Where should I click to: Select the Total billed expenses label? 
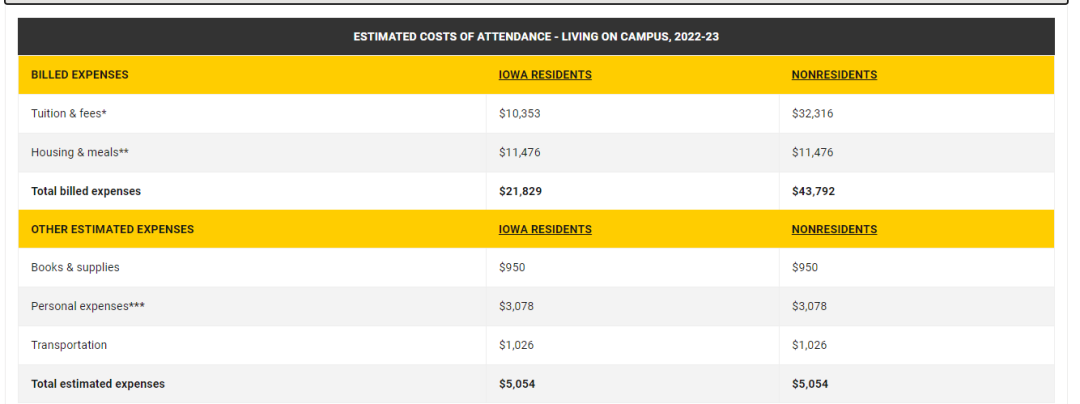click(86, 191)
